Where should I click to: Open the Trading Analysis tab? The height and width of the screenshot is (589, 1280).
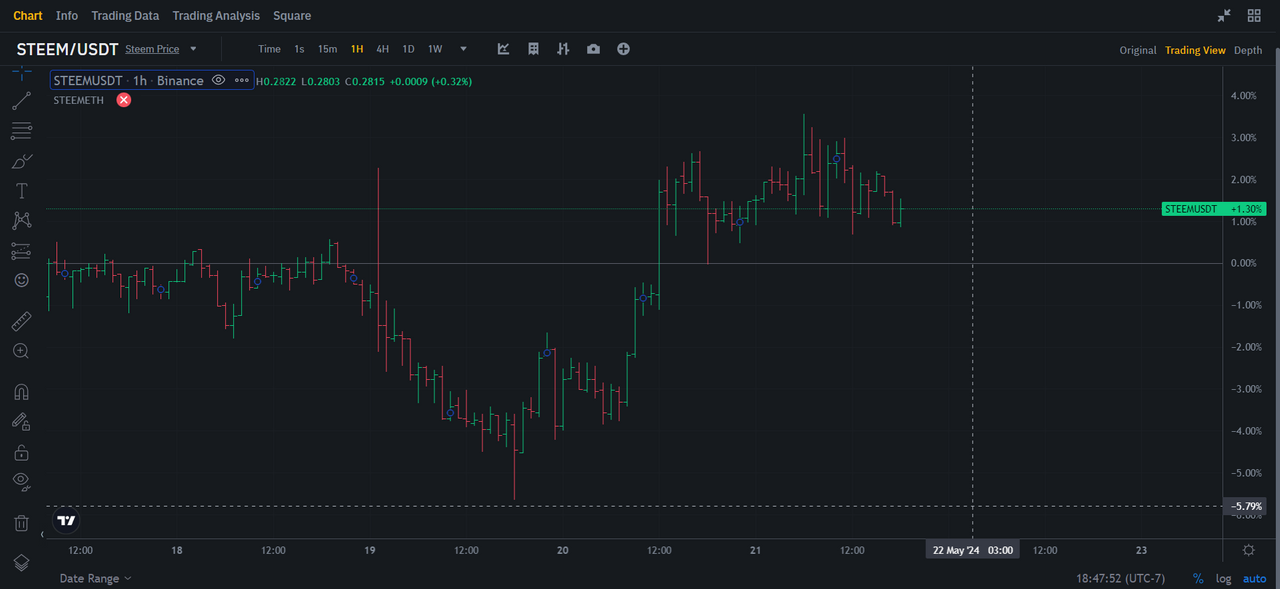(216, 16)
